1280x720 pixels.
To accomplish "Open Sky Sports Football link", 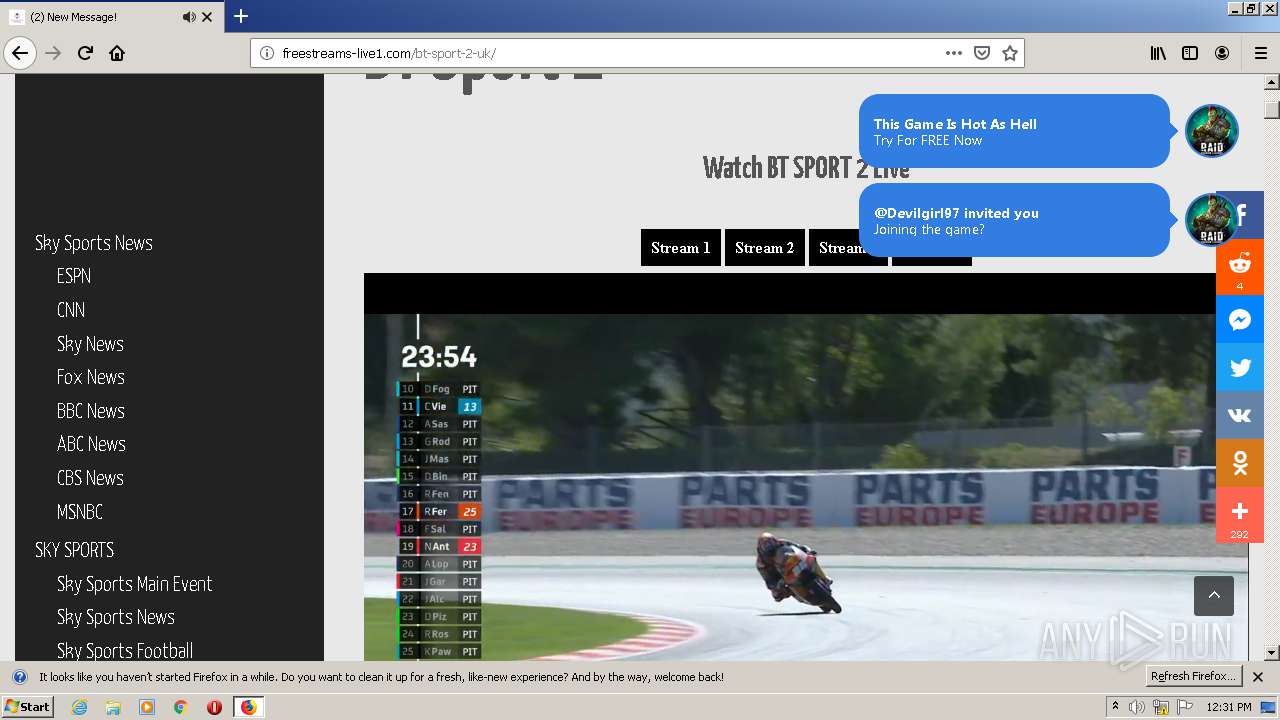I will tap(125, 651).
